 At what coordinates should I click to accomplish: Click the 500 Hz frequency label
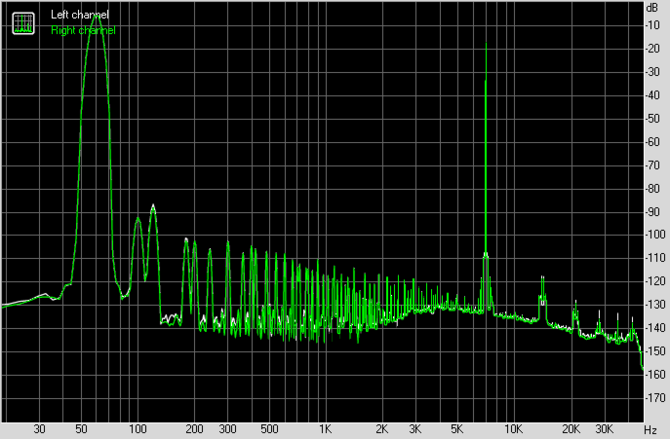click(269, 429)
